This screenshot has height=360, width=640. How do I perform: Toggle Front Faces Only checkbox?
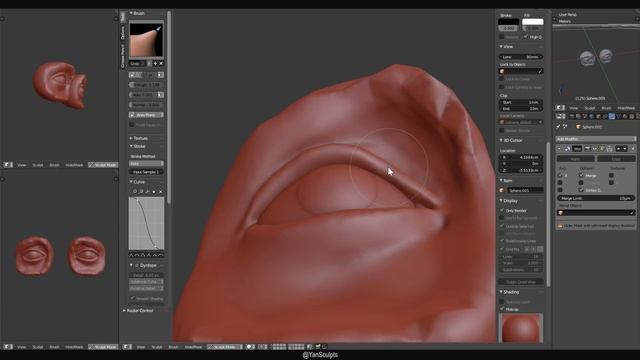pos(132,125)
